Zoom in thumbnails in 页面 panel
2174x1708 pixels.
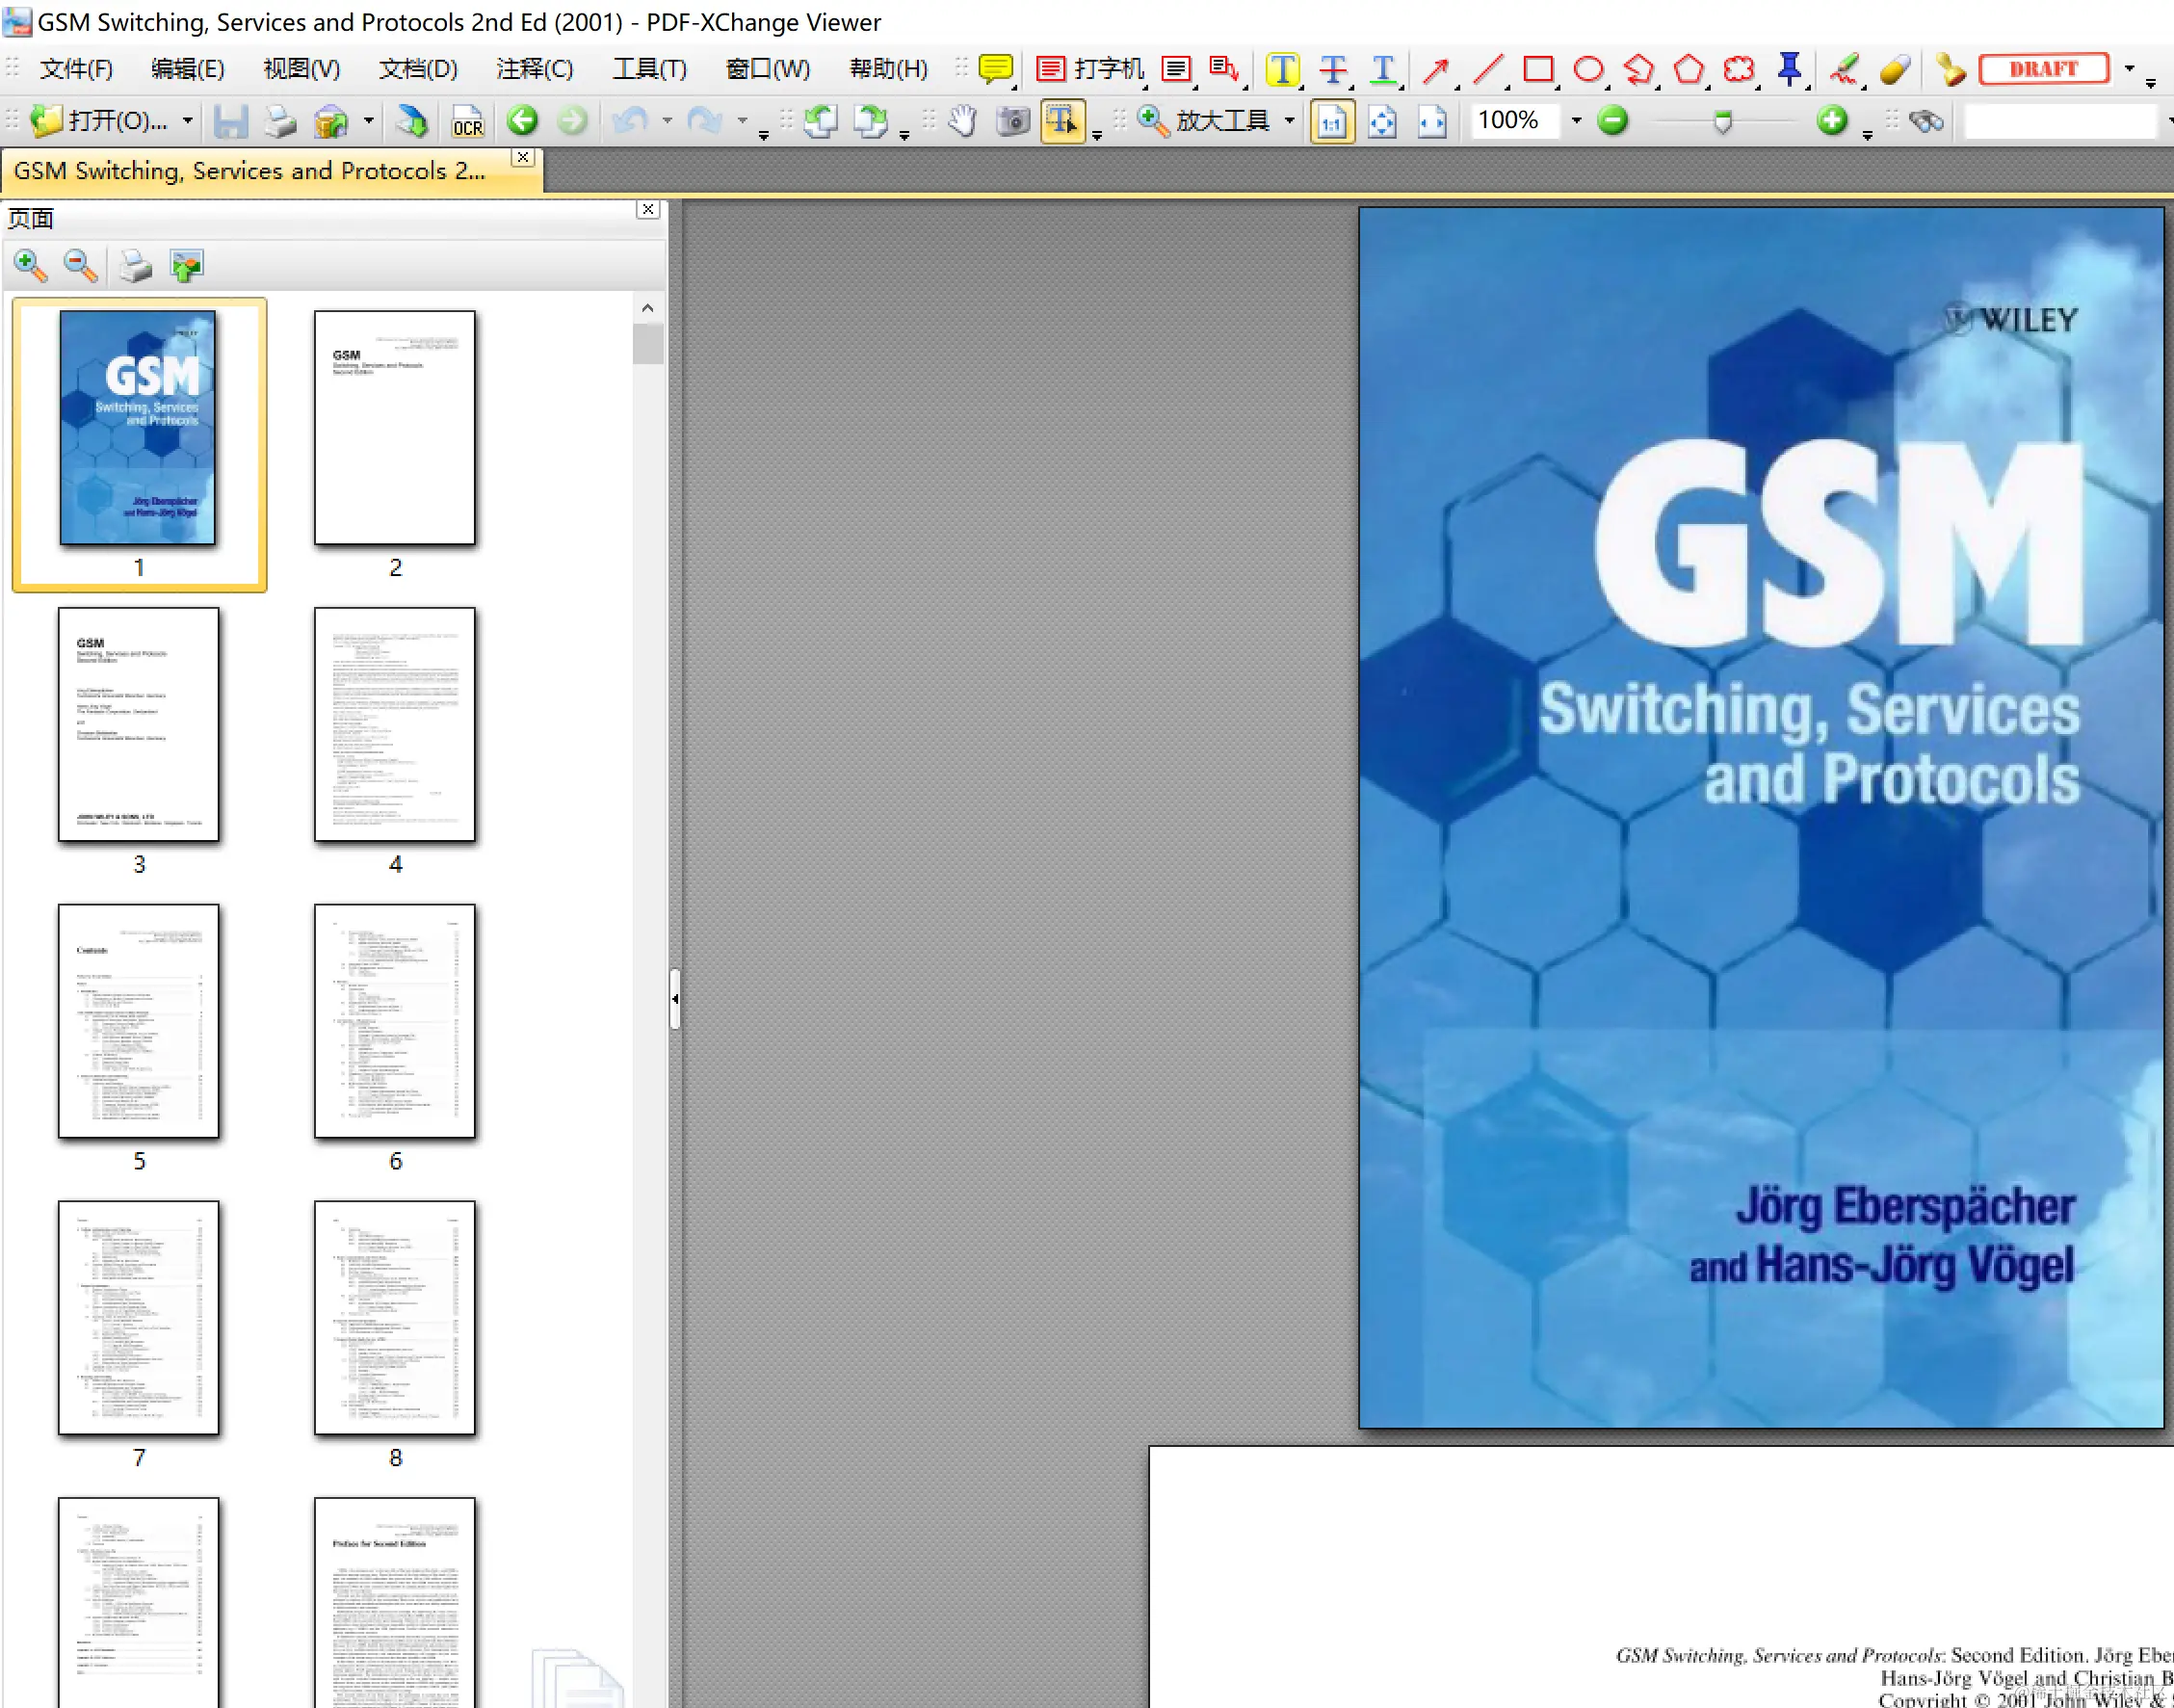(30, 266)
